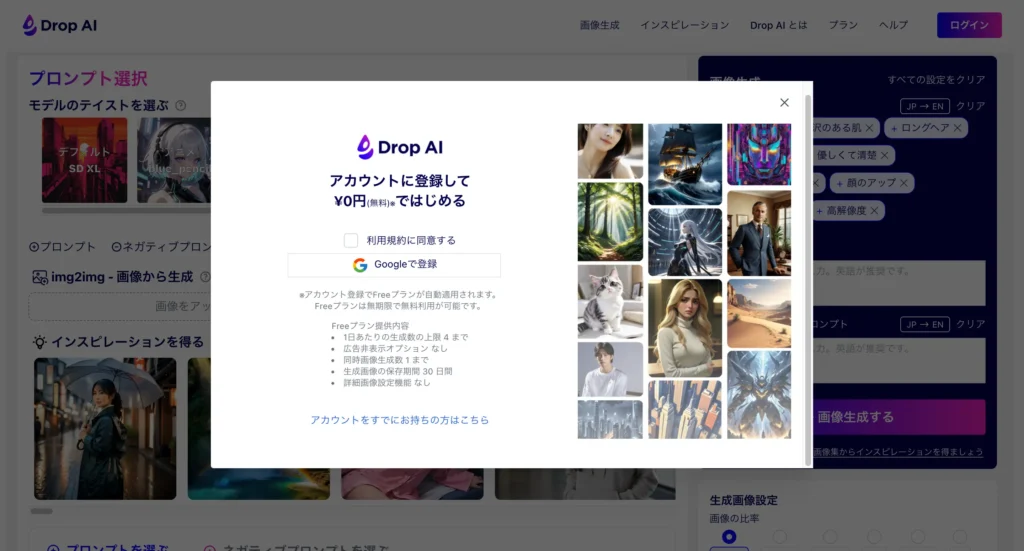The image size is (1024, 551).
Task: Click the sunlit forest image in dialog
Action: pos(610,222)
